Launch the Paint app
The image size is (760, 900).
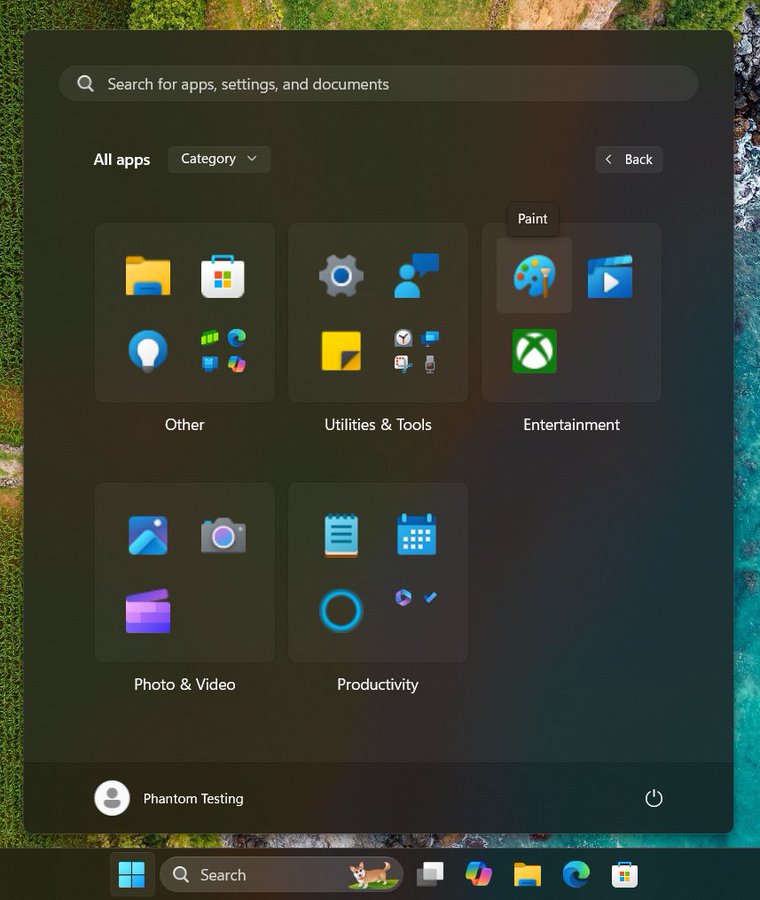coord(534,276)
